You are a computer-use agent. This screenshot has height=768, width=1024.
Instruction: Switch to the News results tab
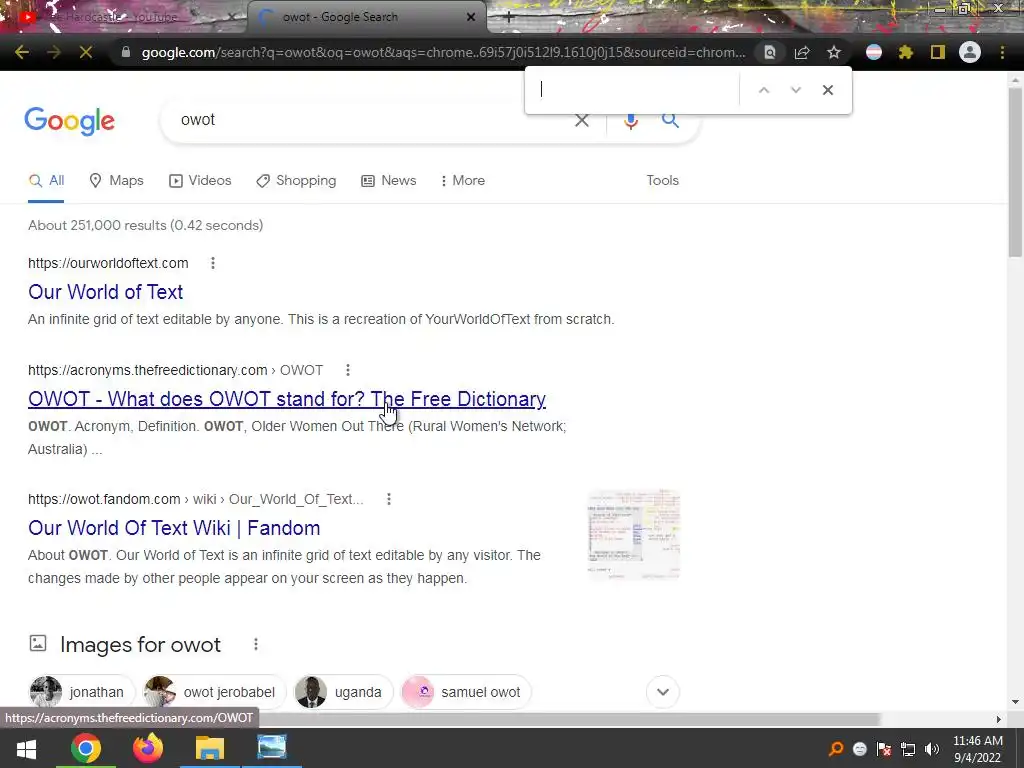pos(389,181)
